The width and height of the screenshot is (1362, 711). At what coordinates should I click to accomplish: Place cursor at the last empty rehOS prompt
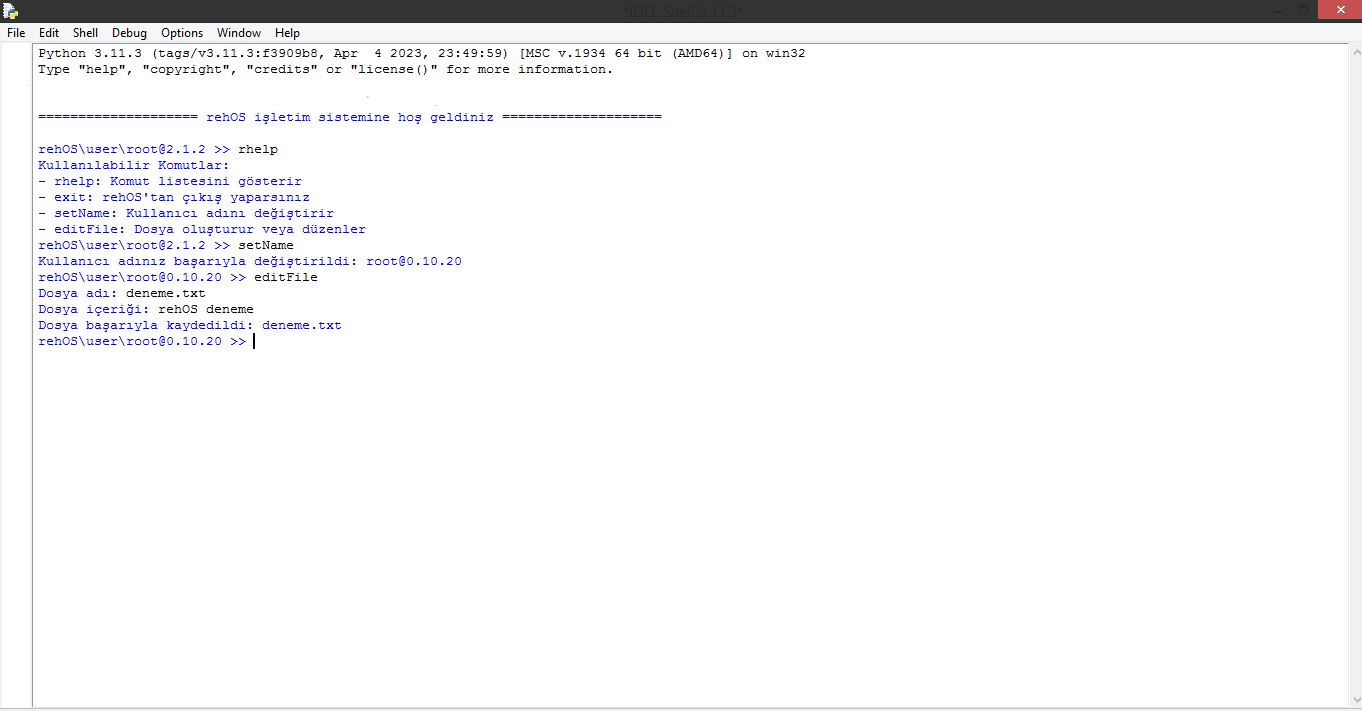click(254, 341)
